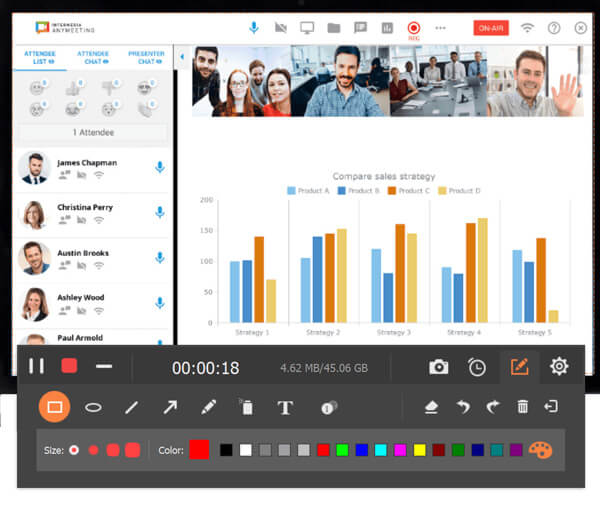This screenshot has width=600, height=505.
Task: Select the airbrush spray tool
Action: pos(246,407)
